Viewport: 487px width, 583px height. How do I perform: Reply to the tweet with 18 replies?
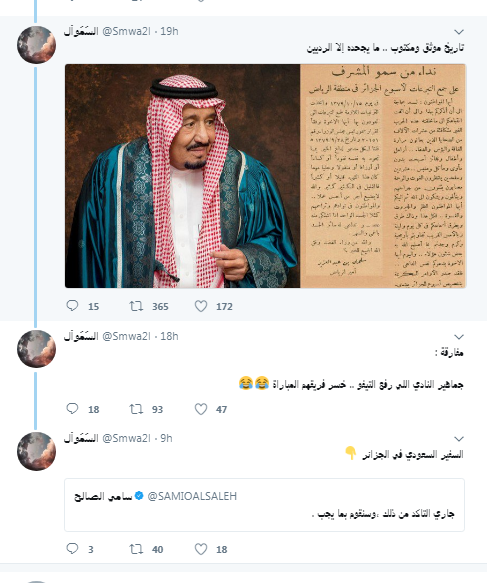click(x=72, y=409)
